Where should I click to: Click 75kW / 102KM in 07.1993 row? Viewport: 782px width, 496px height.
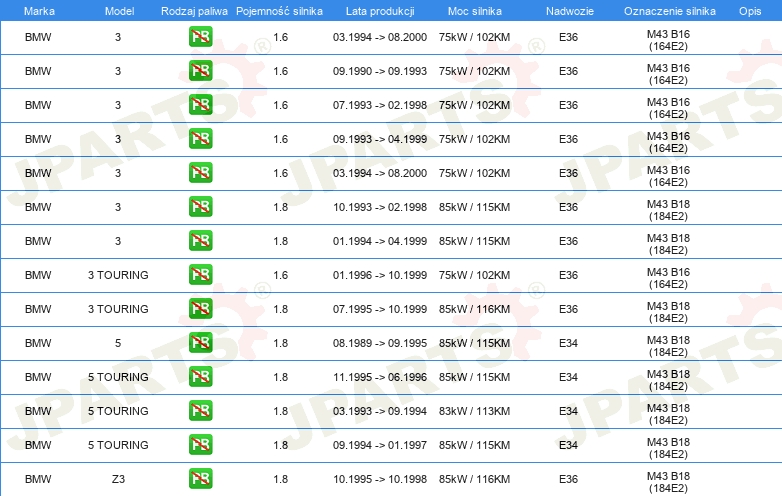pyautogui.click(x=474, y=105)
